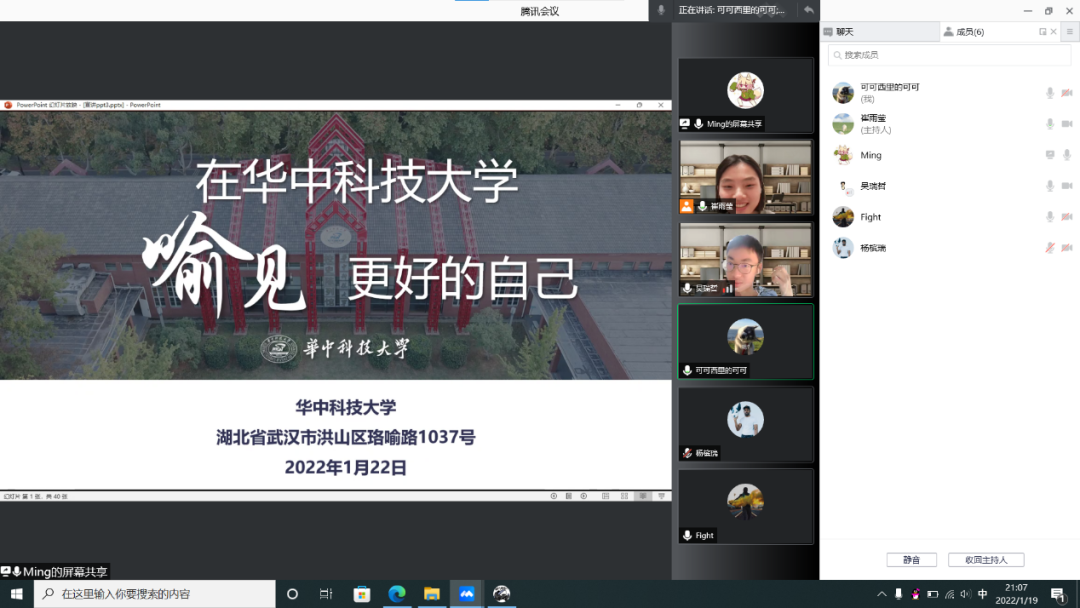Click the 收回主持人 reclaim host button
Screen dimensions: 1080x608
[986, 560]
